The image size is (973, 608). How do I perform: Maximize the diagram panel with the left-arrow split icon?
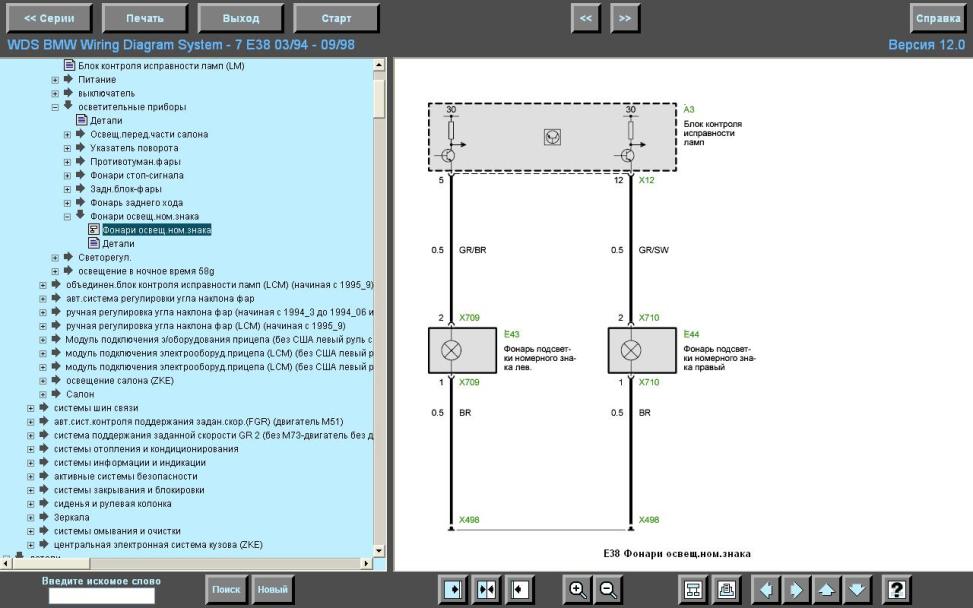(x=519, y=589)
